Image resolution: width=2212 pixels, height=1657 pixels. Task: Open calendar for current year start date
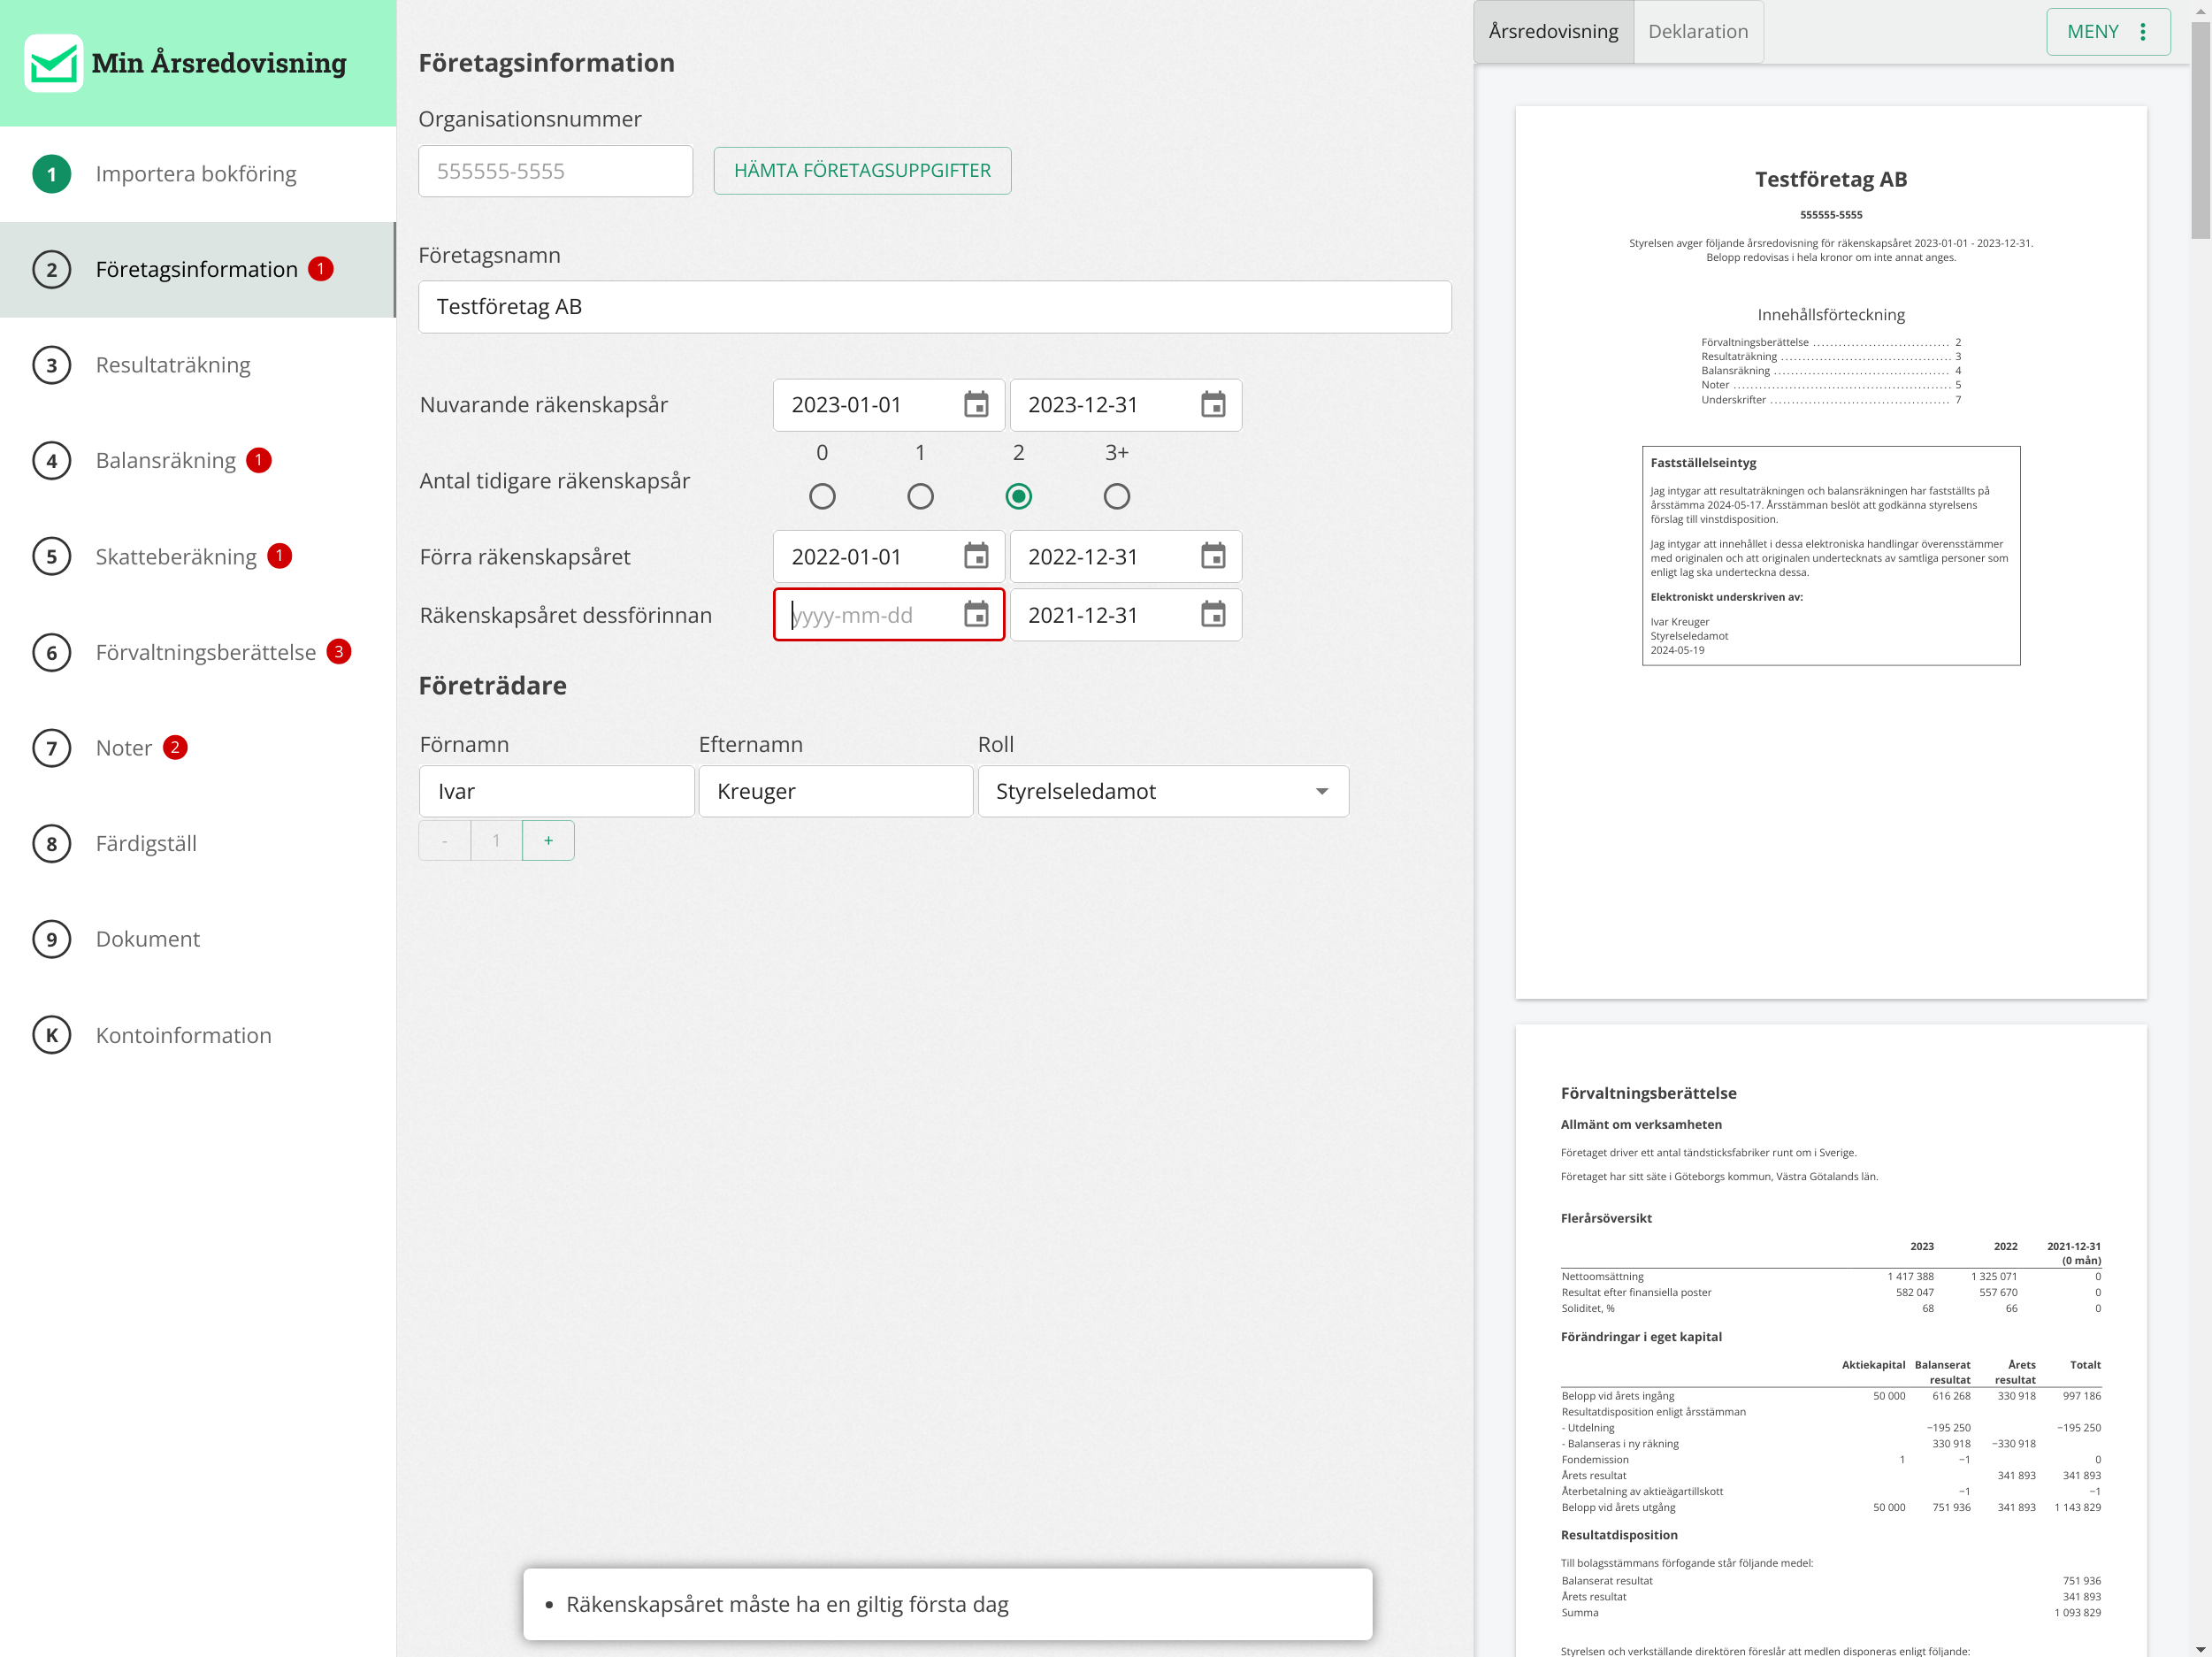(x=975, y=405)
